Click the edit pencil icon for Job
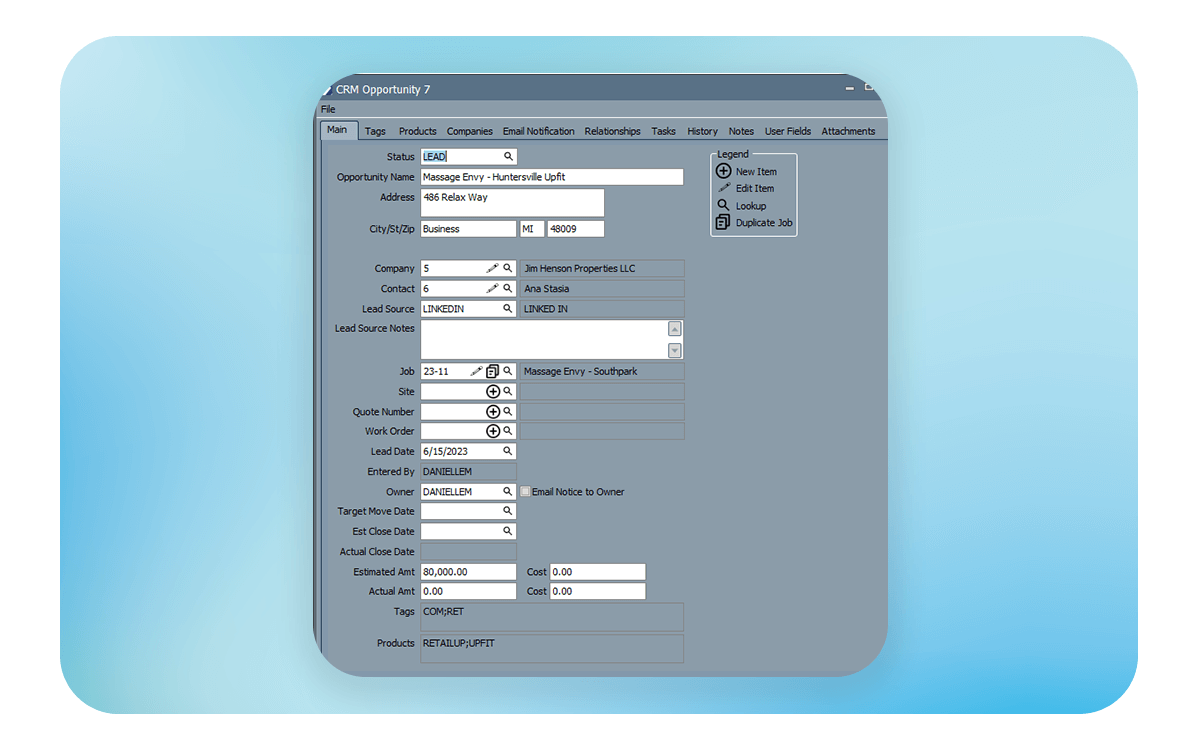The image size is (1200, 750). coord(476,371)
